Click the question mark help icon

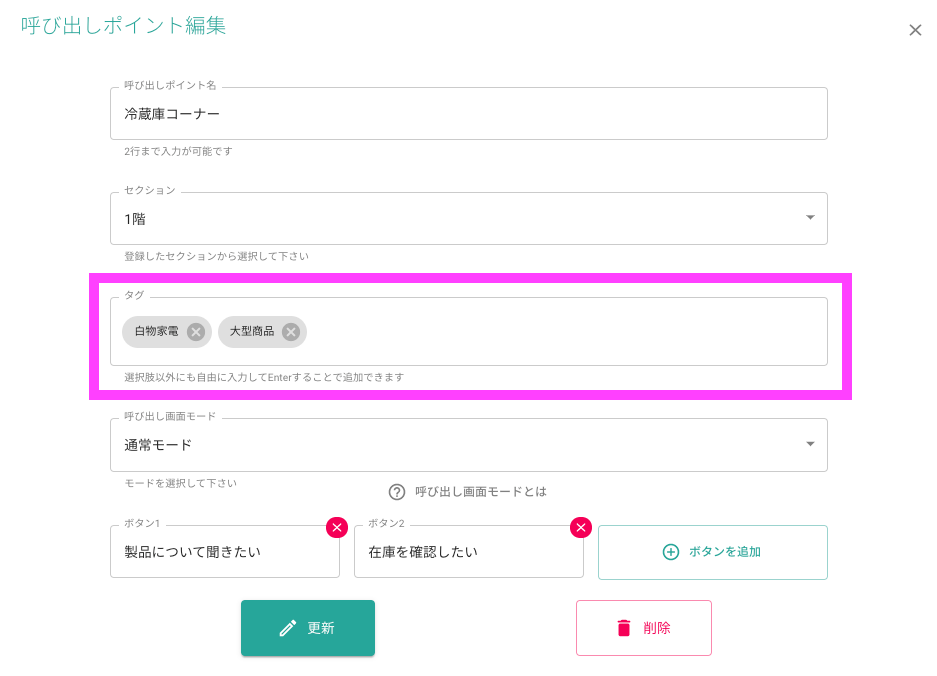tap(397, 492)
